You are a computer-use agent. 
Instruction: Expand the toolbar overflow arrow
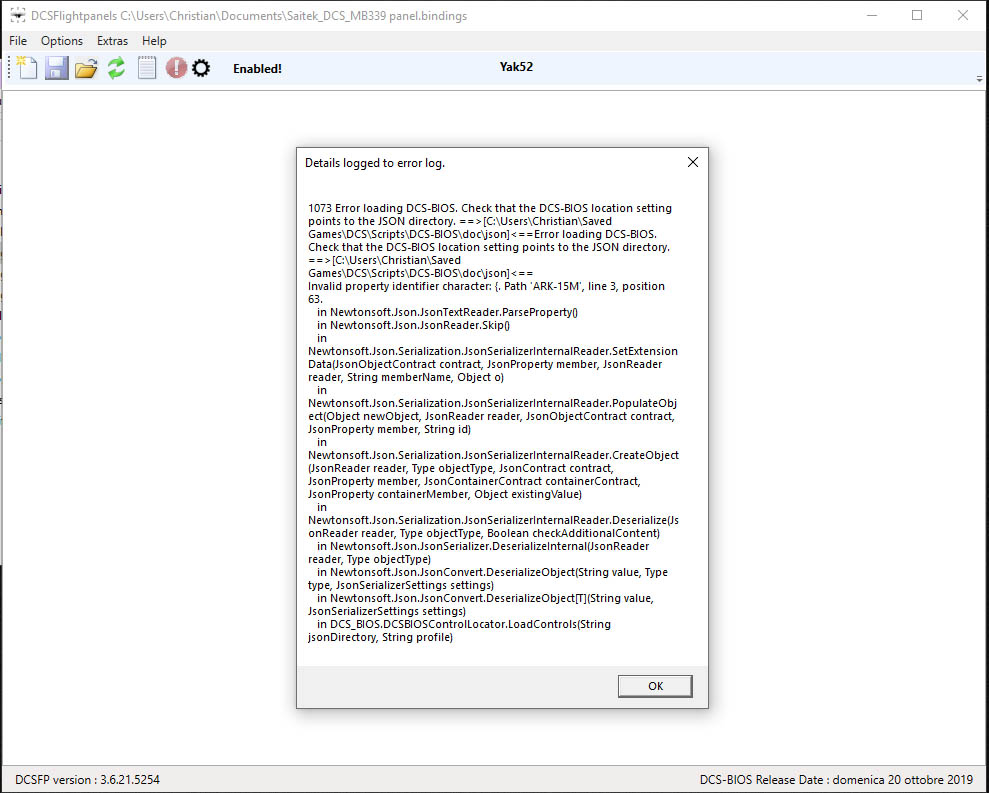click(x=979, y=79)
